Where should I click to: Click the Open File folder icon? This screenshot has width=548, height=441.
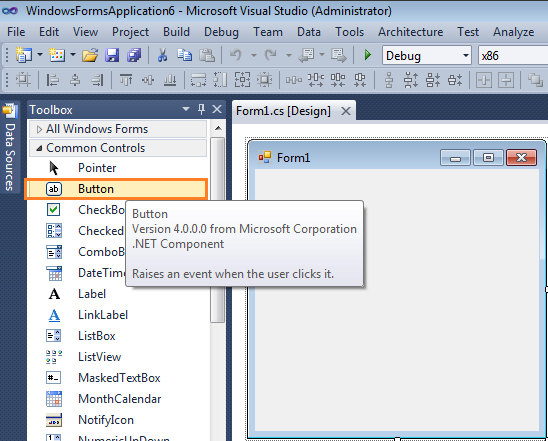point(90,55)
